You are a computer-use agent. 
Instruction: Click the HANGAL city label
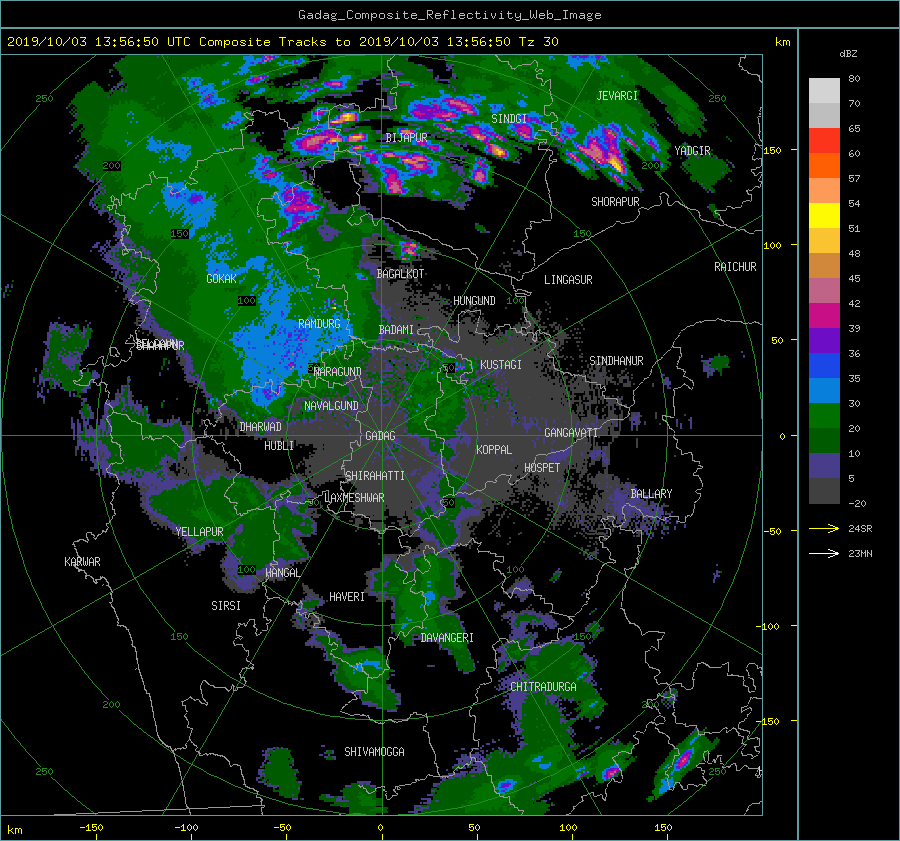click(282, 573)
